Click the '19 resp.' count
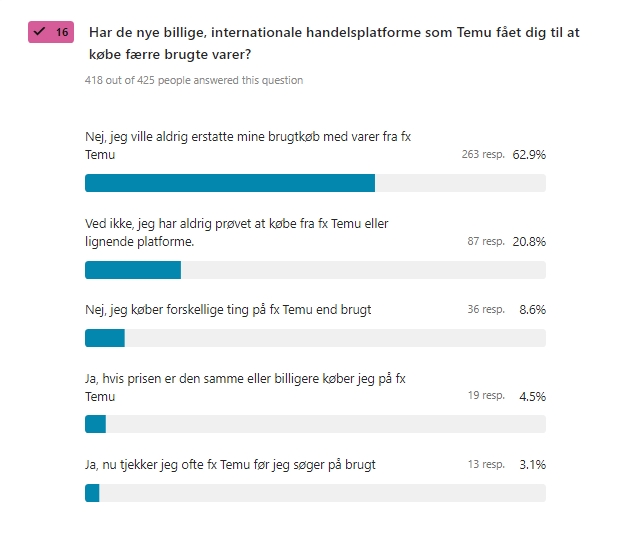This screenshot has width=630, height=551. click(486, 396)
